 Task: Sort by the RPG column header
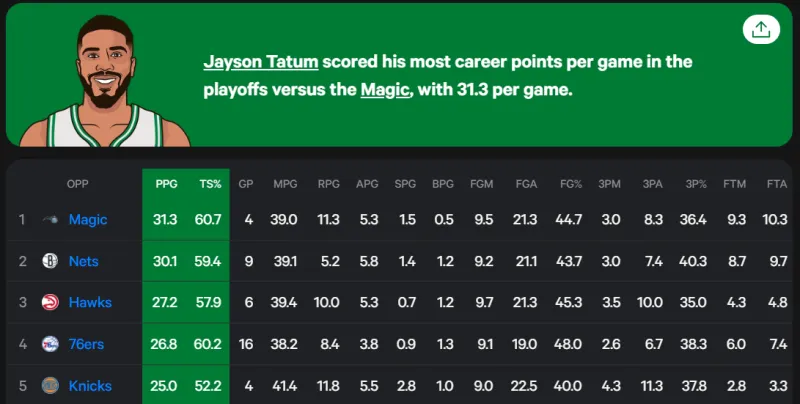(328, 184)
